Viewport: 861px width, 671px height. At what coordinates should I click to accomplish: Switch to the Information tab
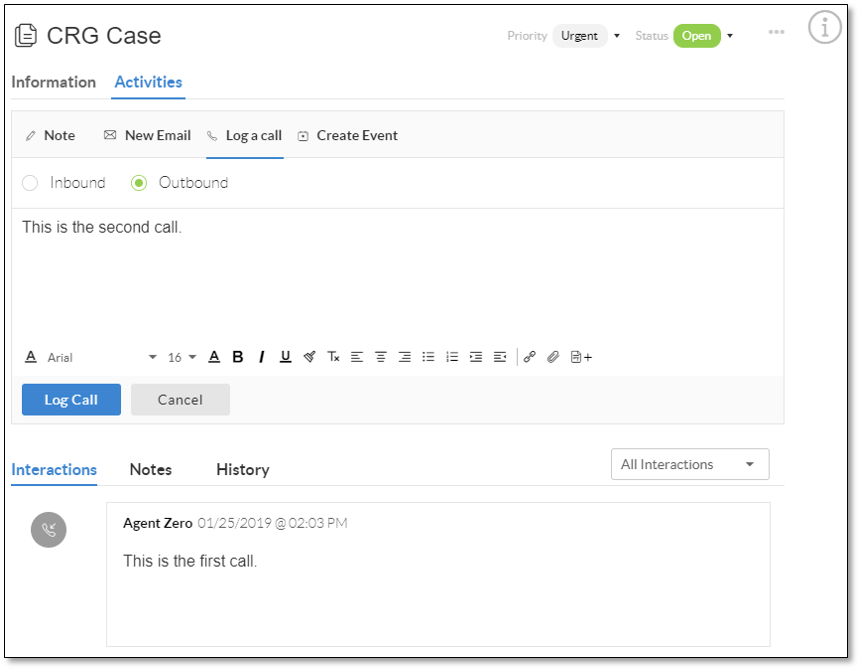click(54, 82)
